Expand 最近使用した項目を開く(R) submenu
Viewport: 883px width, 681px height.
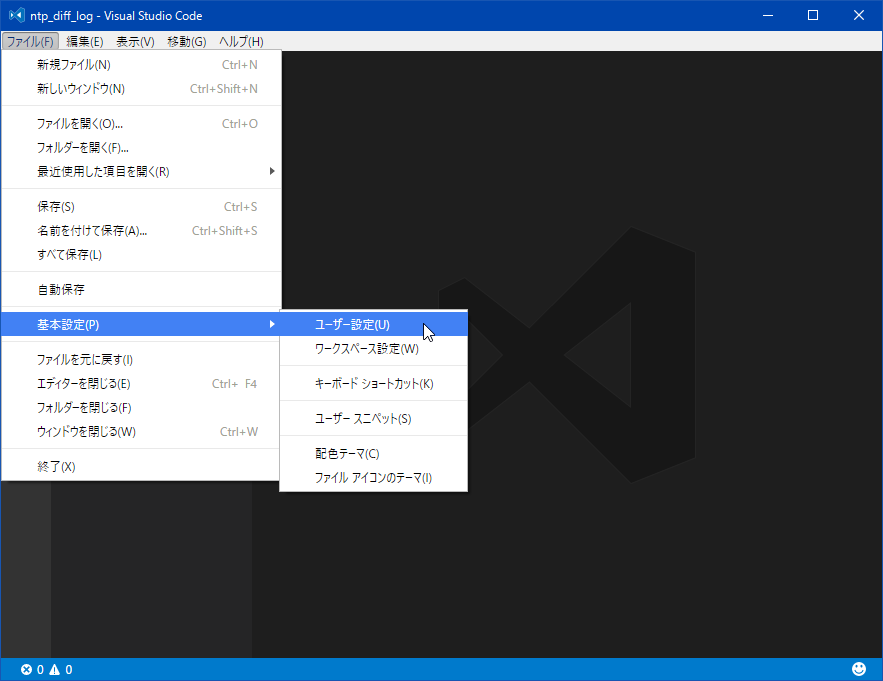141,171
